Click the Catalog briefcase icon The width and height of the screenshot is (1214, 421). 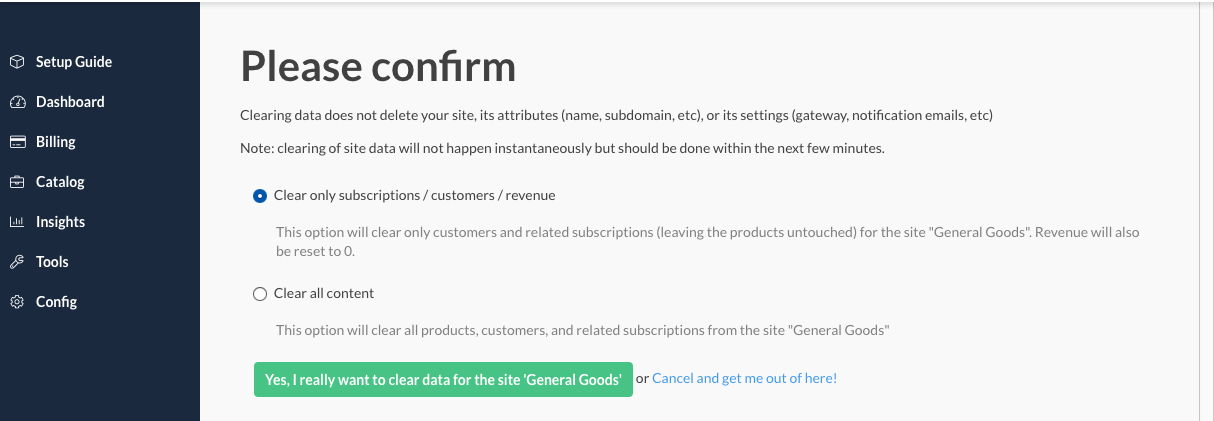click(x=17, y=182)
